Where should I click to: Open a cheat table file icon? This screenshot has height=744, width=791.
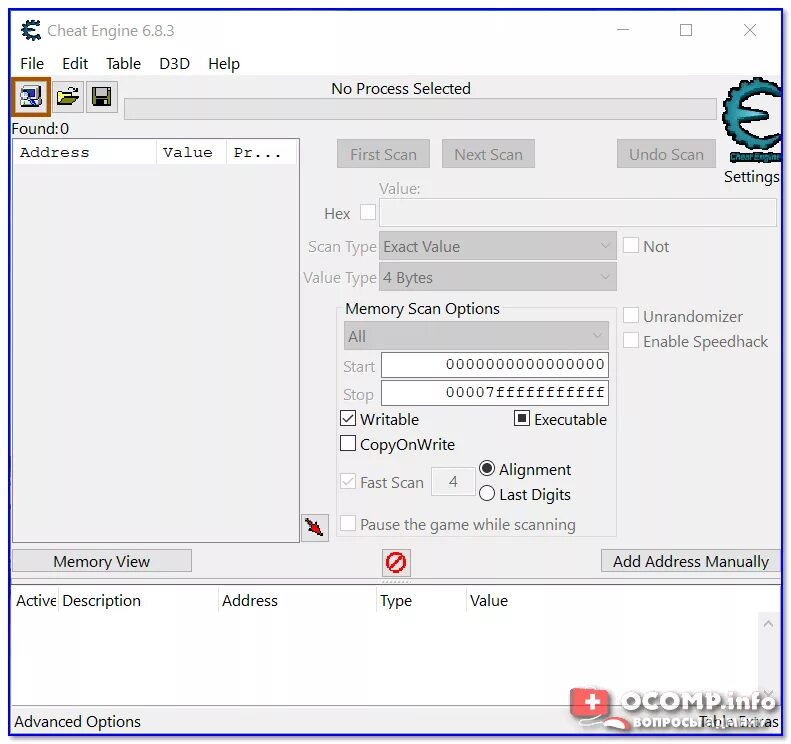[68, 96]
